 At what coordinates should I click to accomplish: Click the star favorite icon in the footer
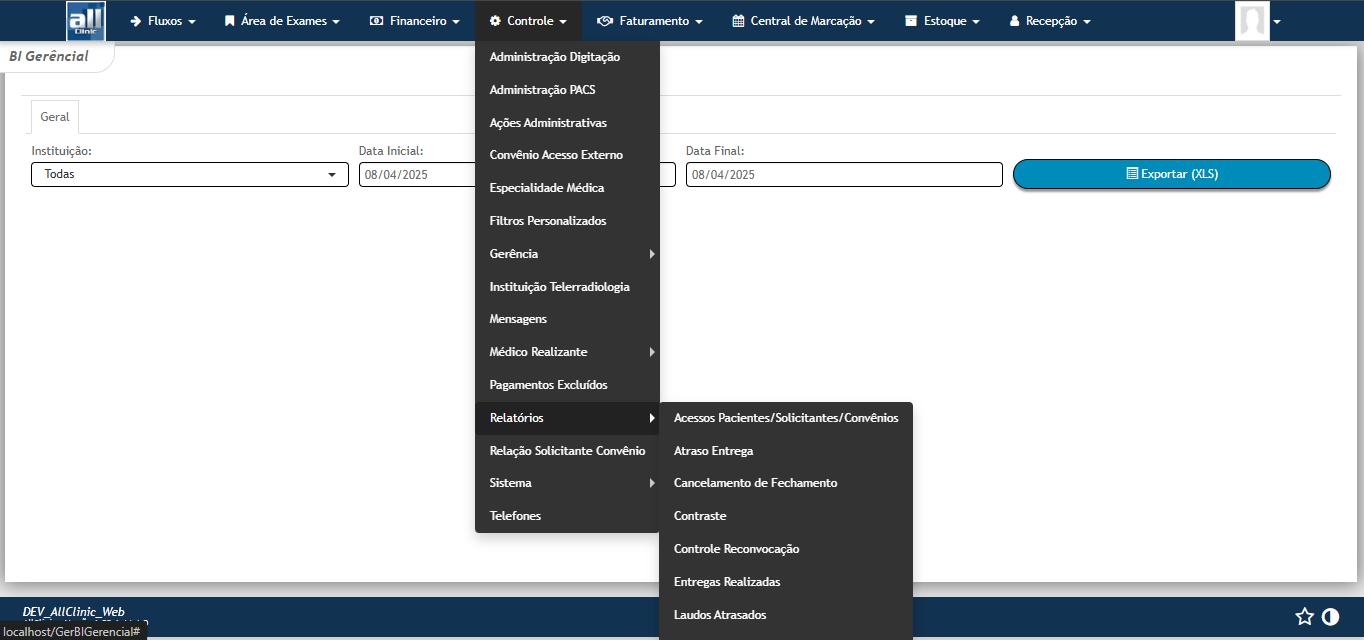click(1304, 617)
